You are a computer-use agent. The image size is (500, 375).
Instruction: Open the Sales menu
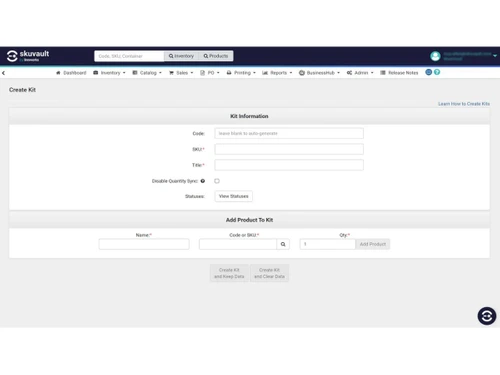(x=181, y=73)
